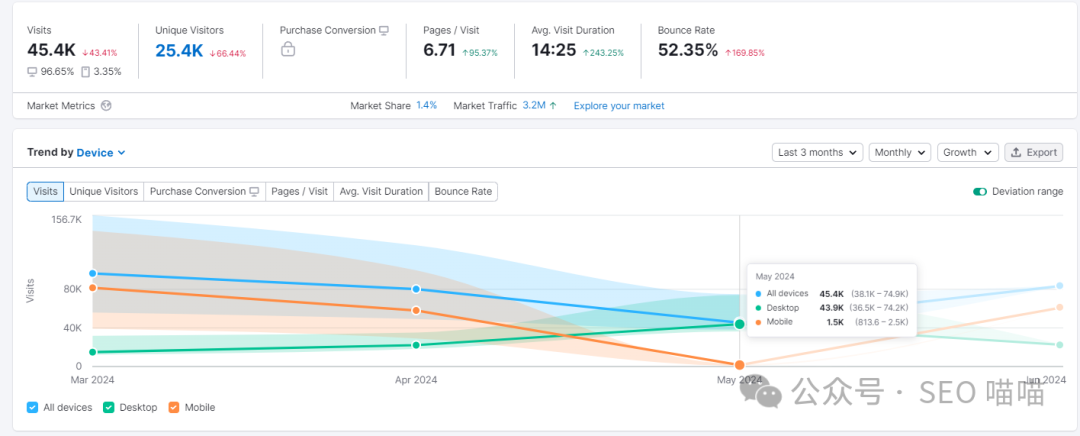Select the Bounce Rate tab
1080x436 pixels.
click(x=464, y=192)
